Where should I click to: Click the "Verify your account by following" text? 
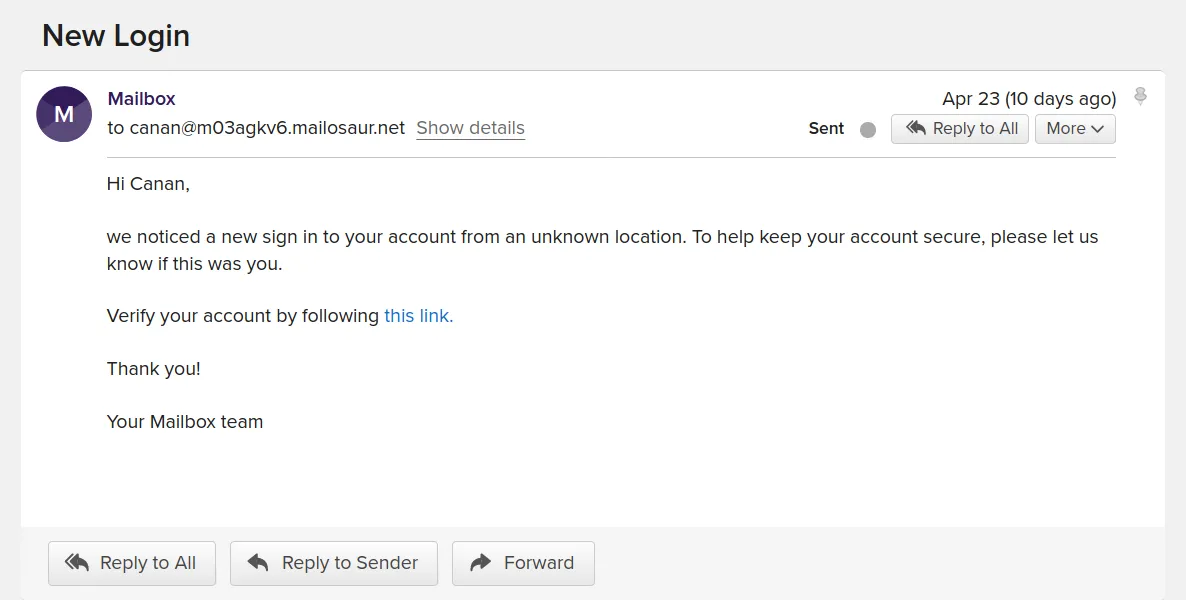coord(243,316)
